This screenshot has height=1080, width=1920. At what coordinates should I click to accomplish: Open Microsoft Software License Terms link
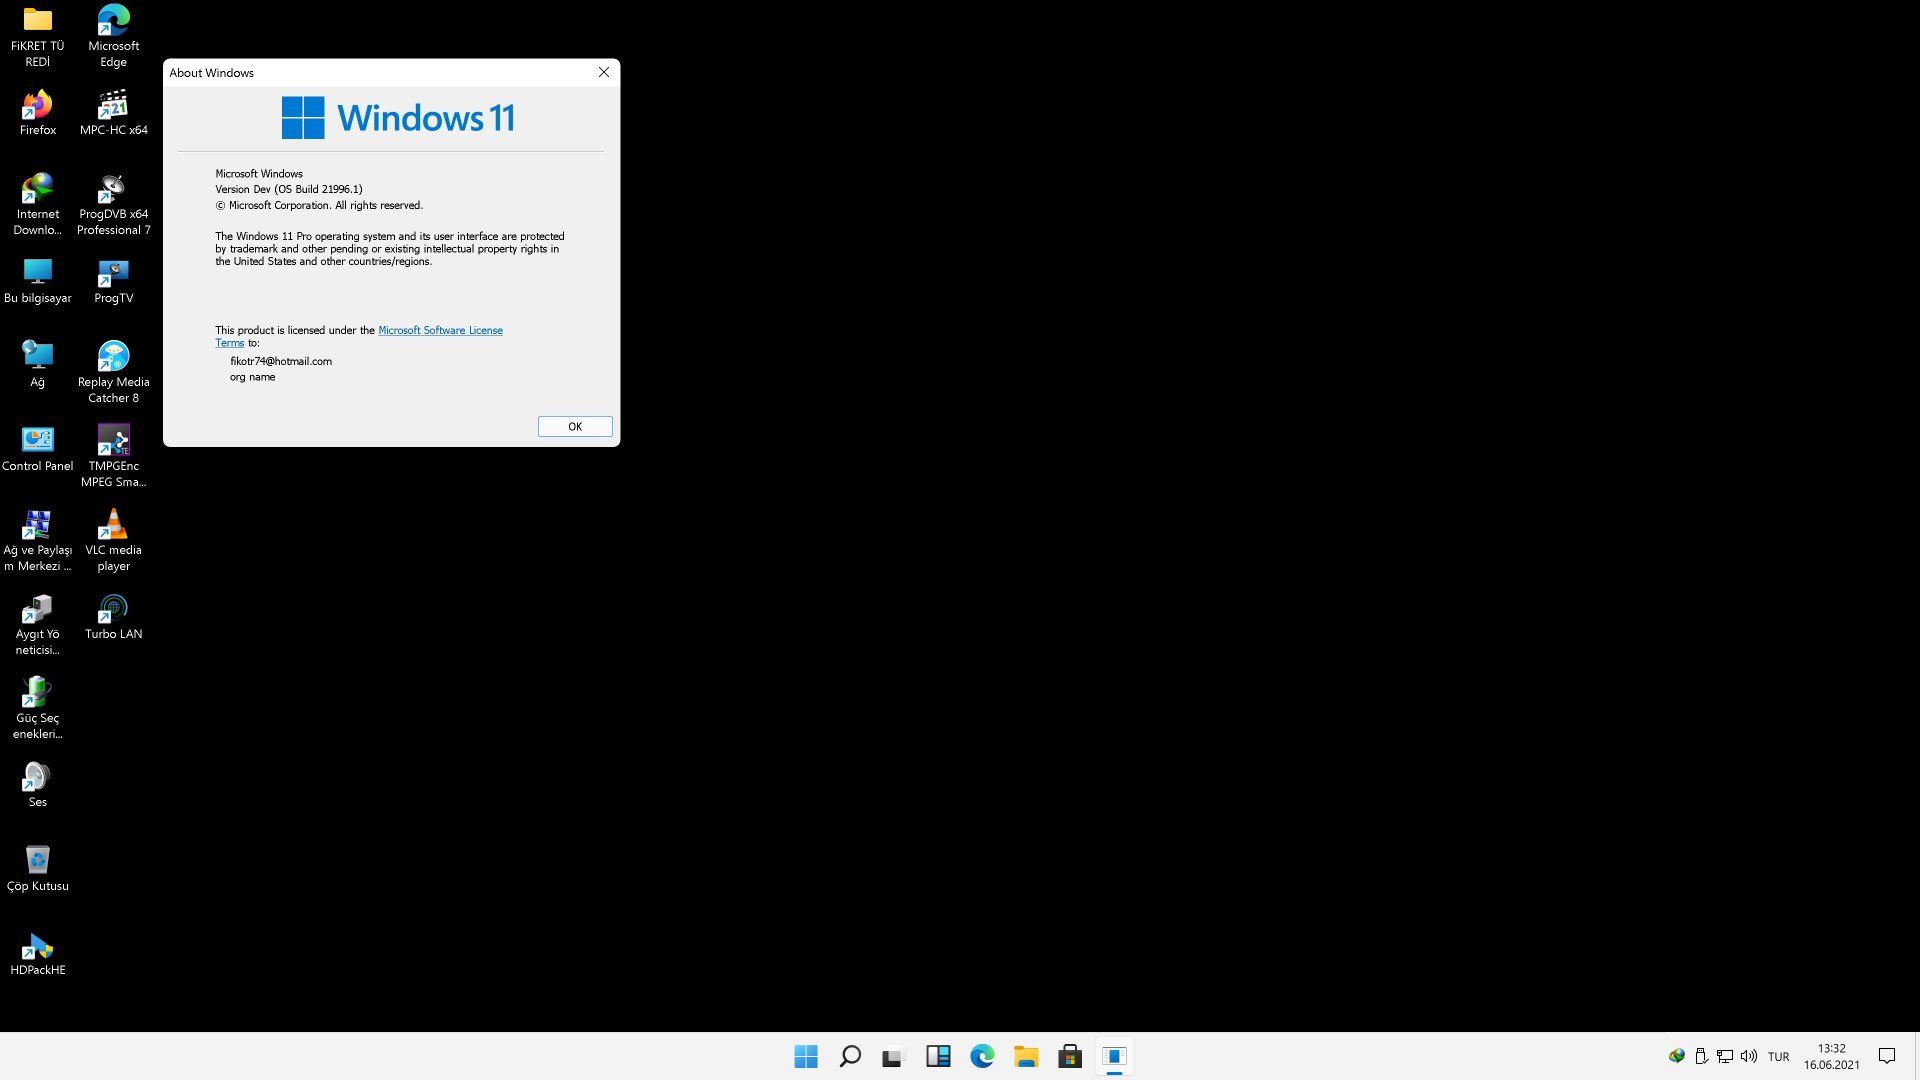(440, 330)
